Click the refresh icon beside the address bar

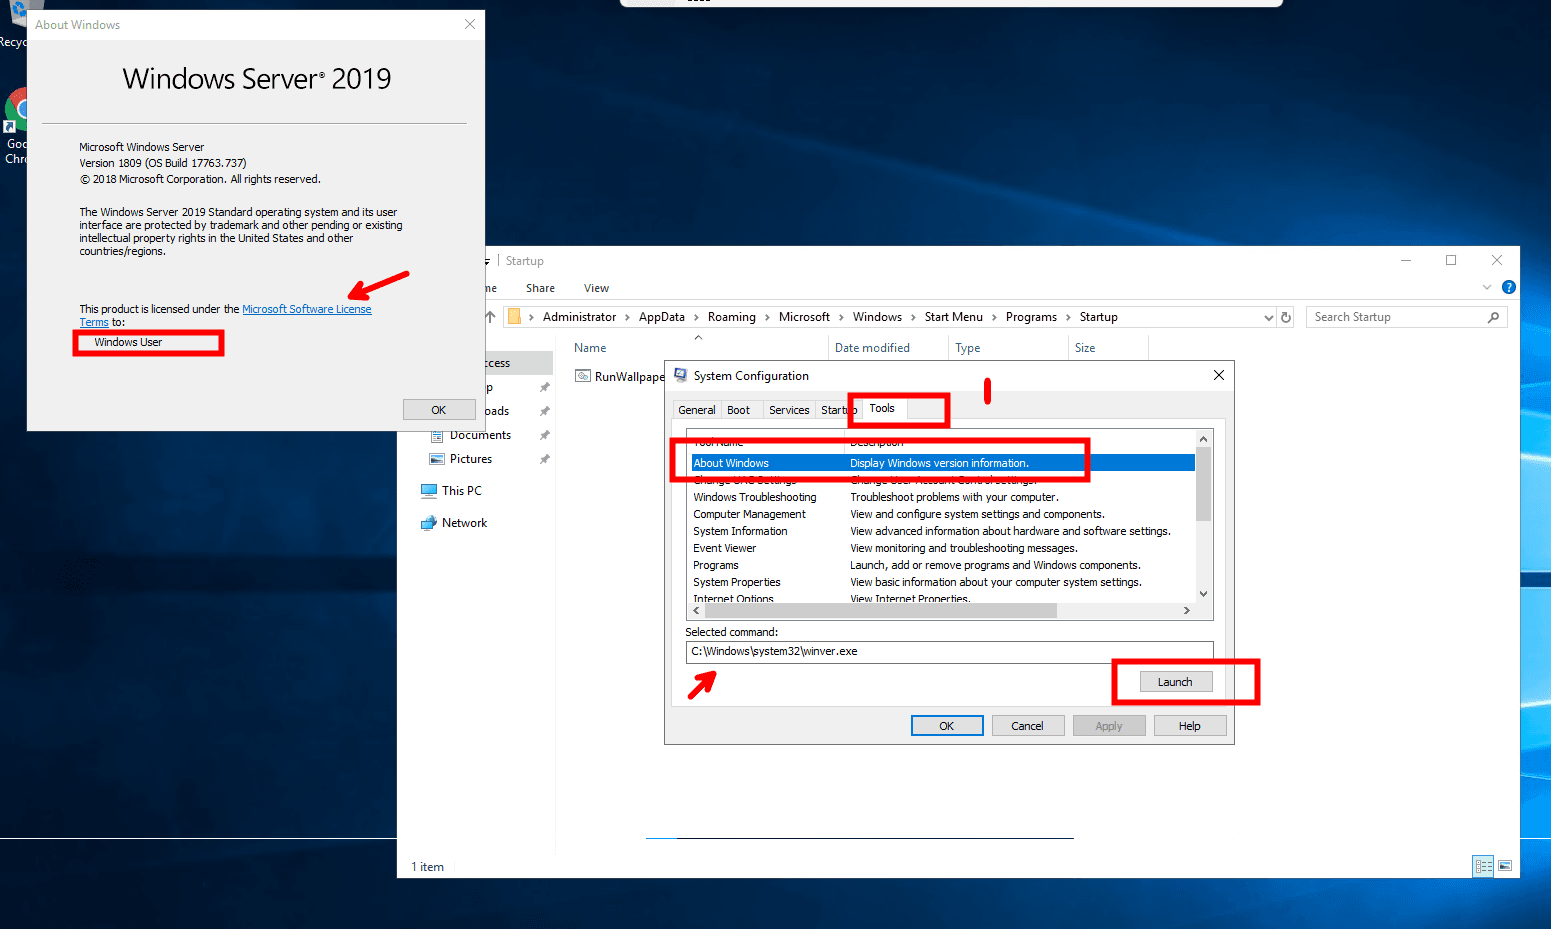click(1286, 317)
